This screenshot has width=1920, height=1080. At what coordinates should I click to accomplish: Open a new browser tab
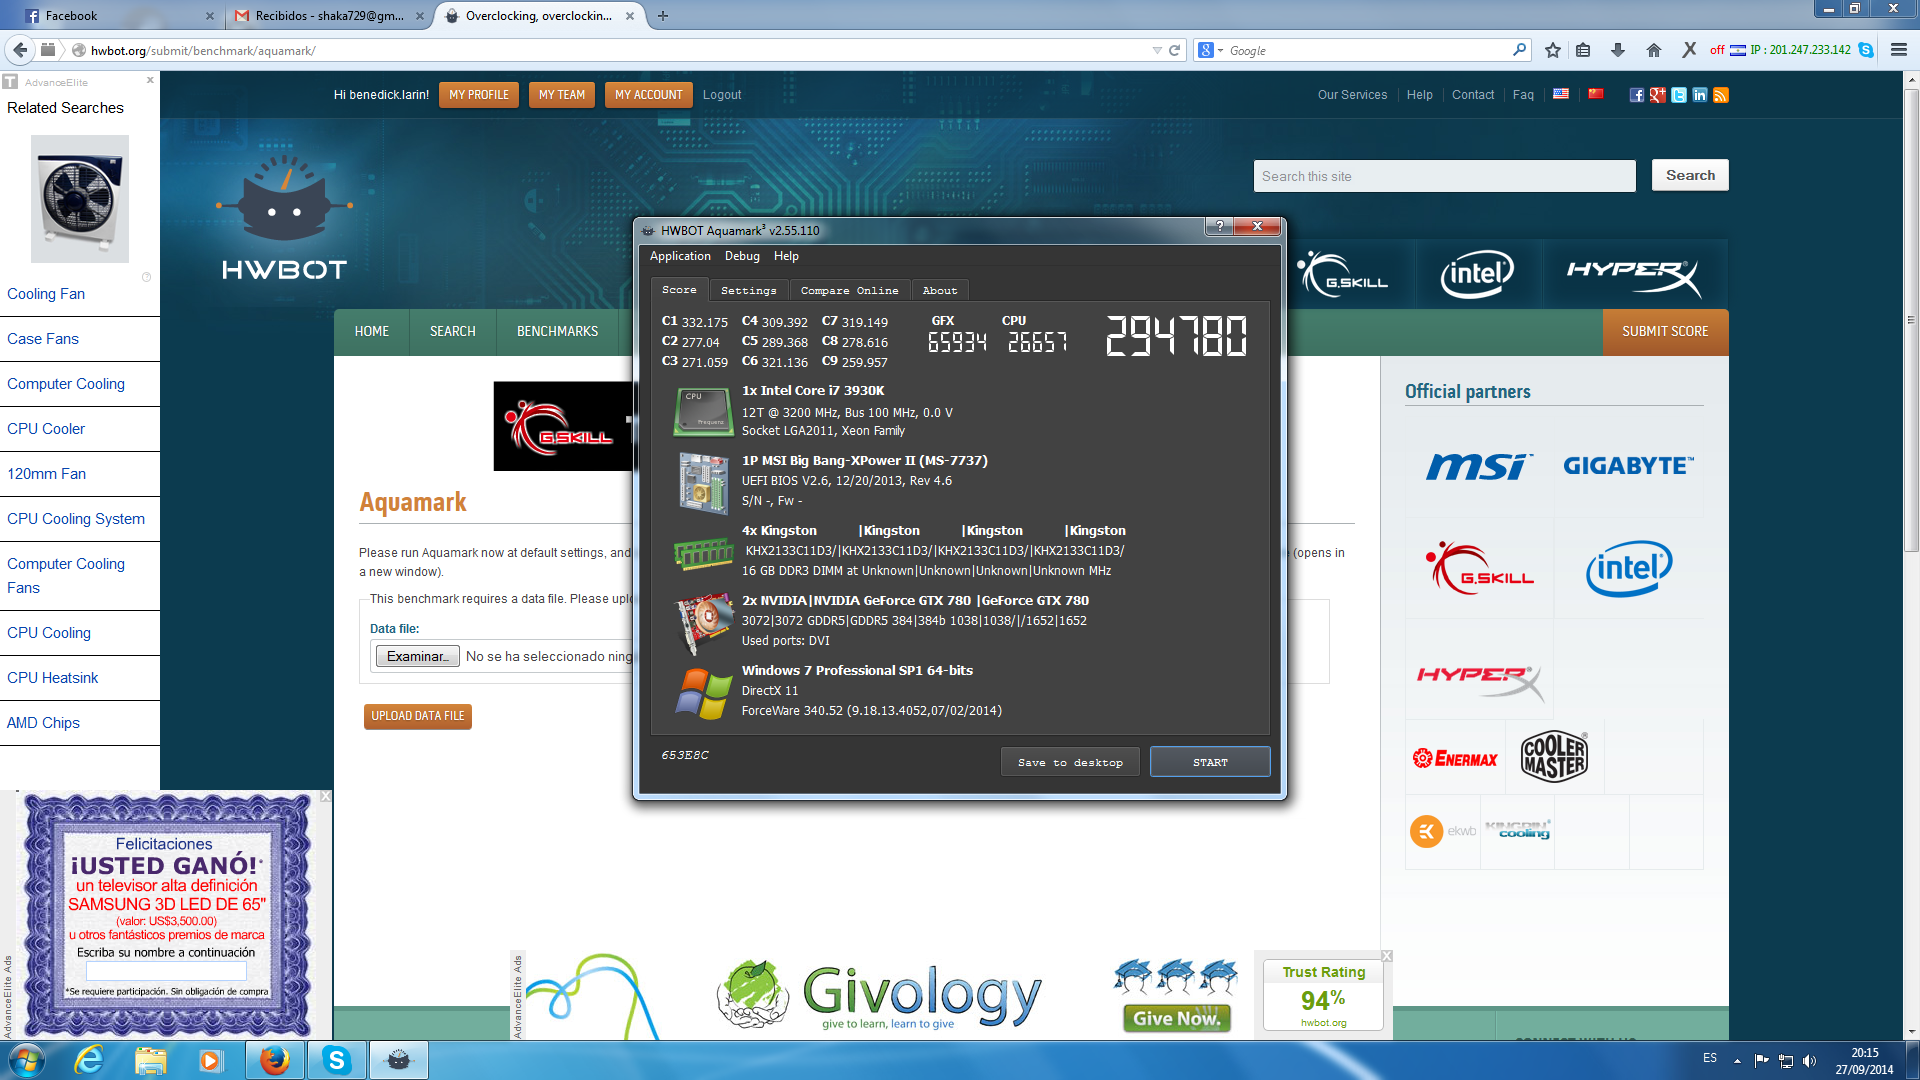tap(663, 16)
